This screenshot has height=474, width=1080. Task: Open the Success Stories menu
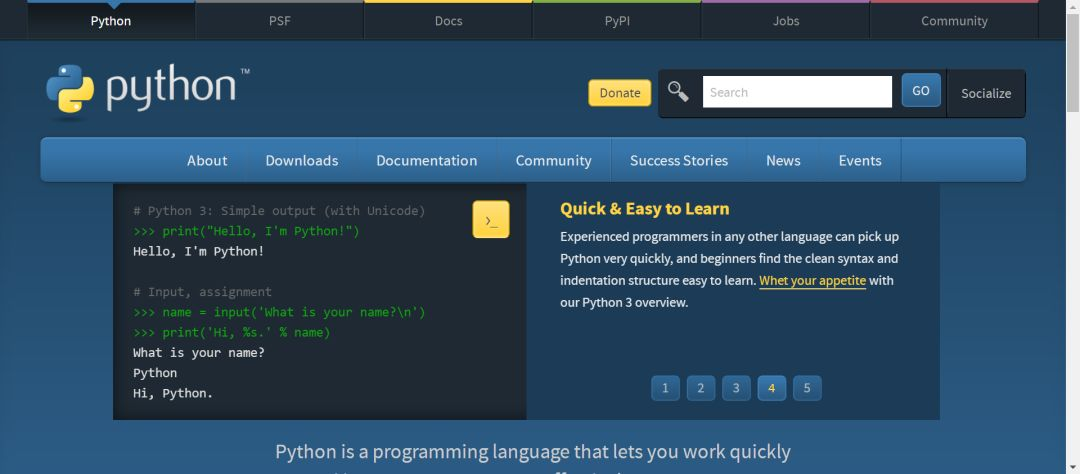pyautogui.click(x=678, y=161)
